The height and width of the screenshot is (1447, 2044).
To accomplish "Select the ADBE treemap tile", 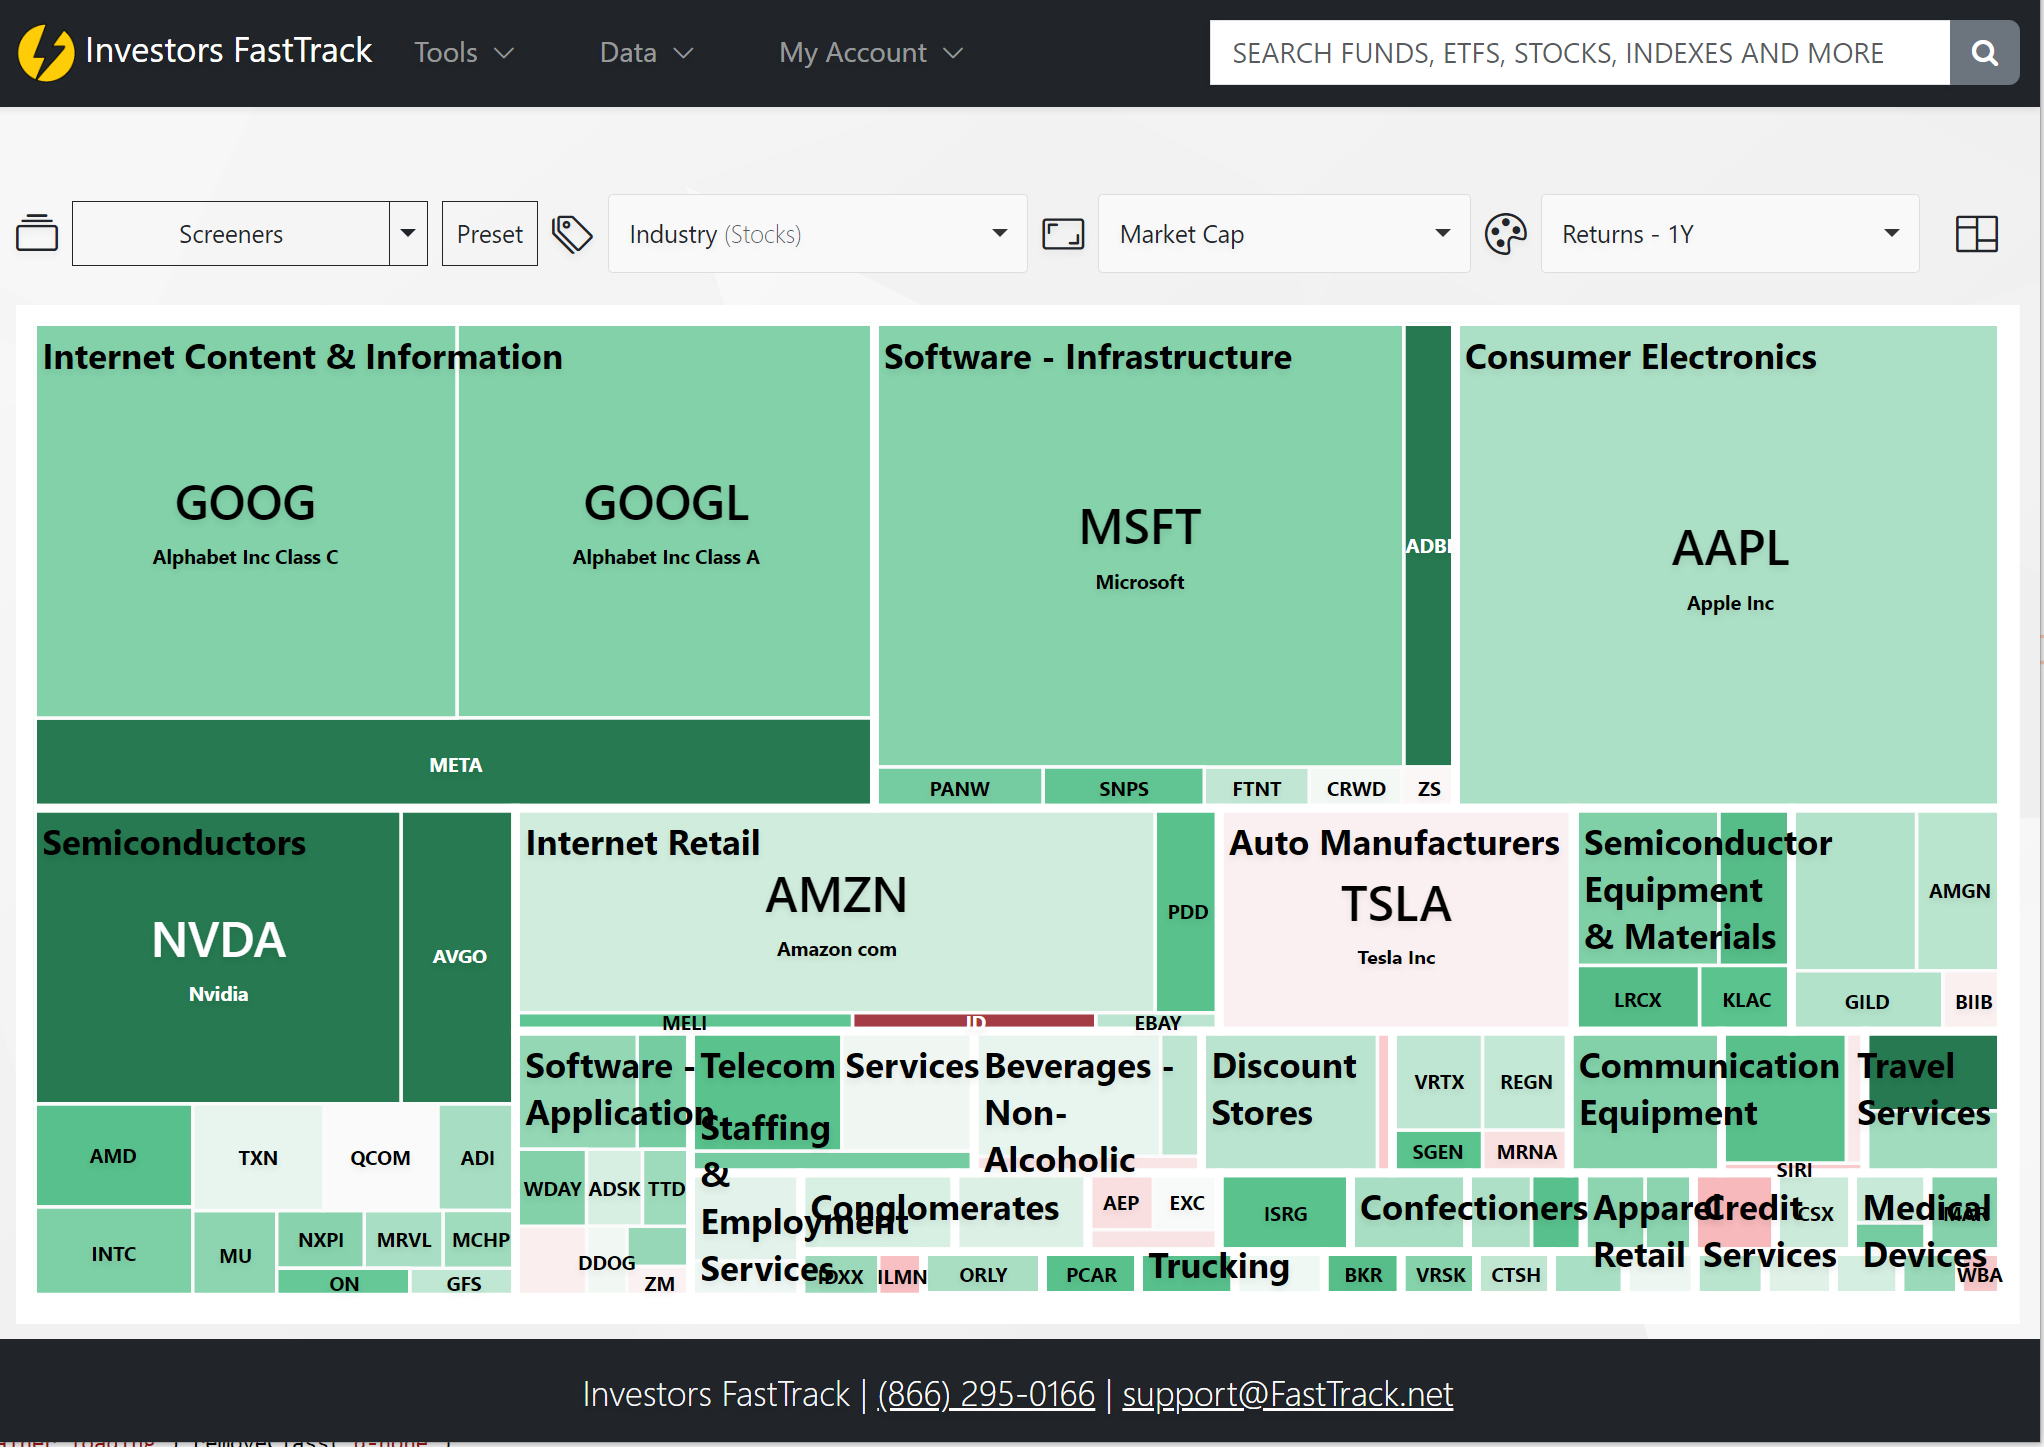I will pyautogui.click(x=1428, y=546).
